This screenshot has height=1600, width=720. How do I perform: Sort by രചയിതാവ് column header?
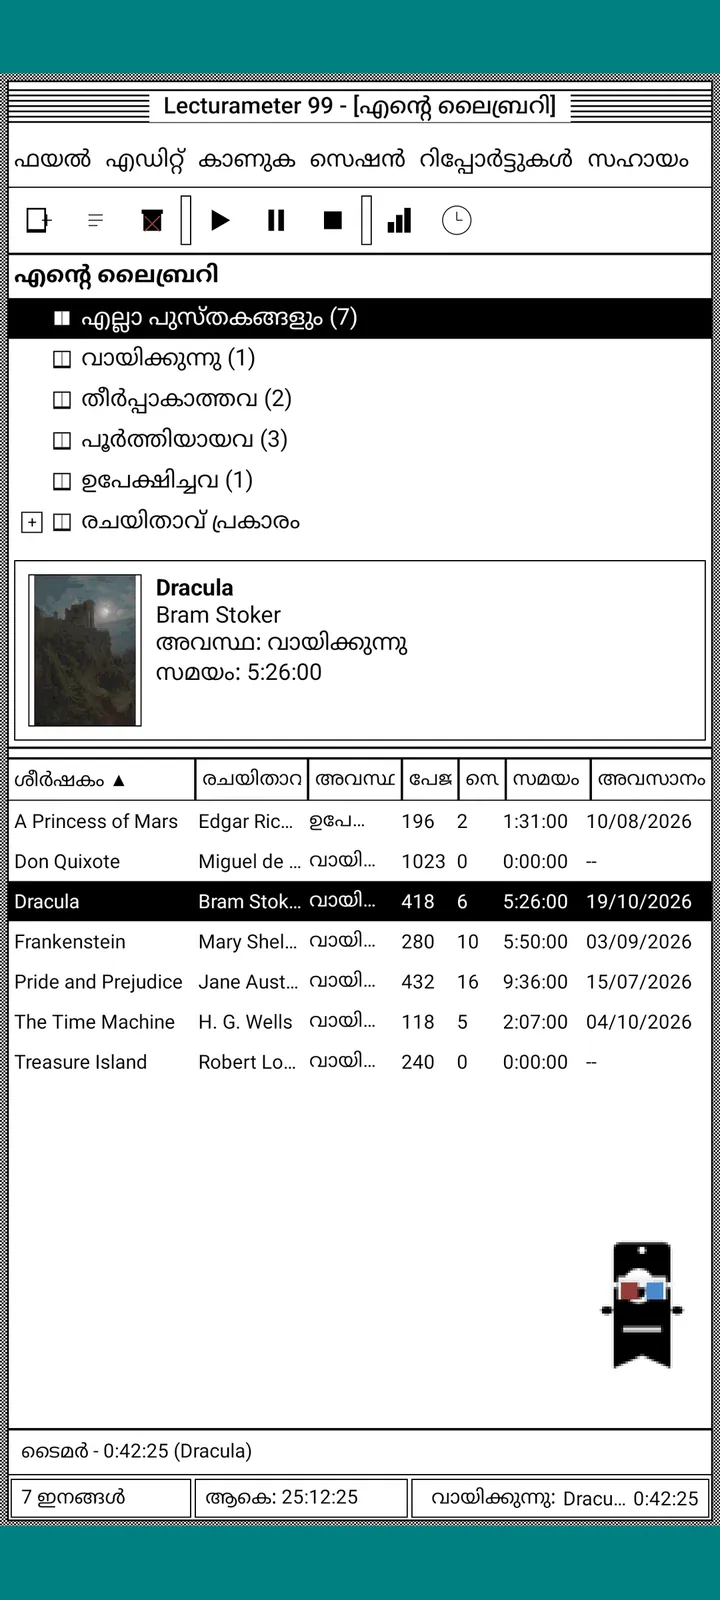[x=251, y=780]
